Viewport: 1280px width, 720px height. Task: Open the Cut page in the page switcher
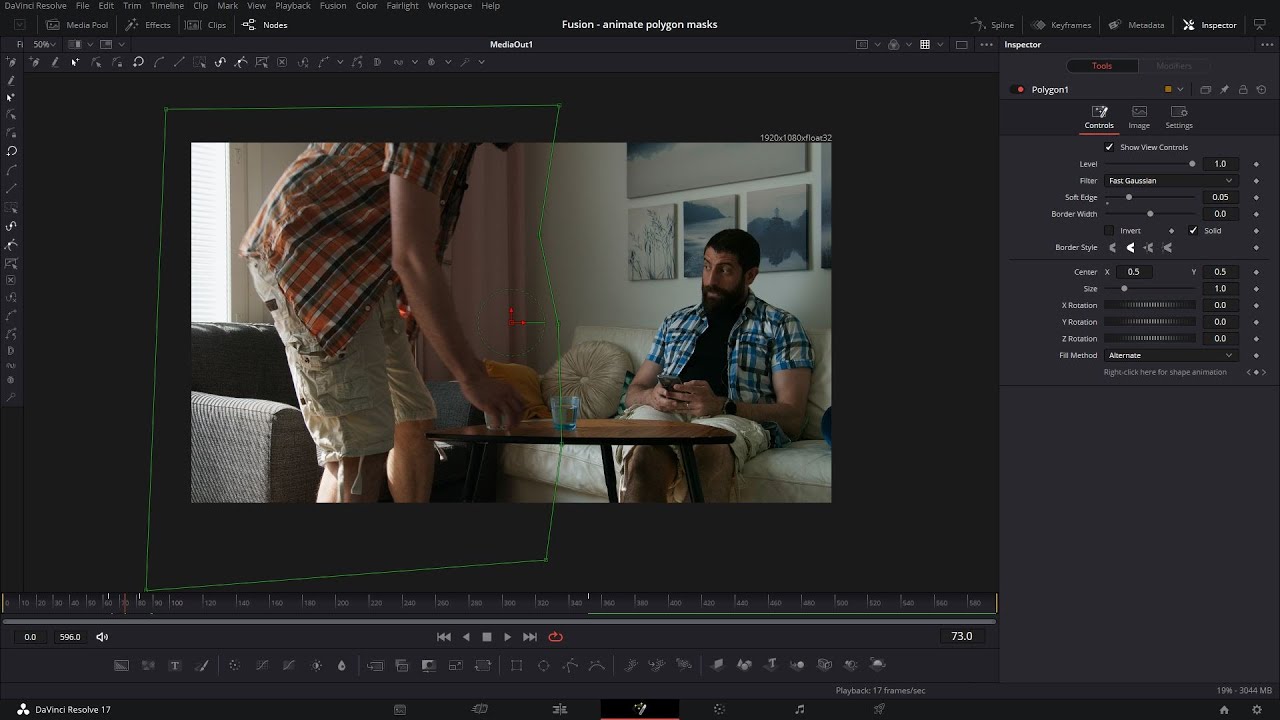[x=480, y=709]
